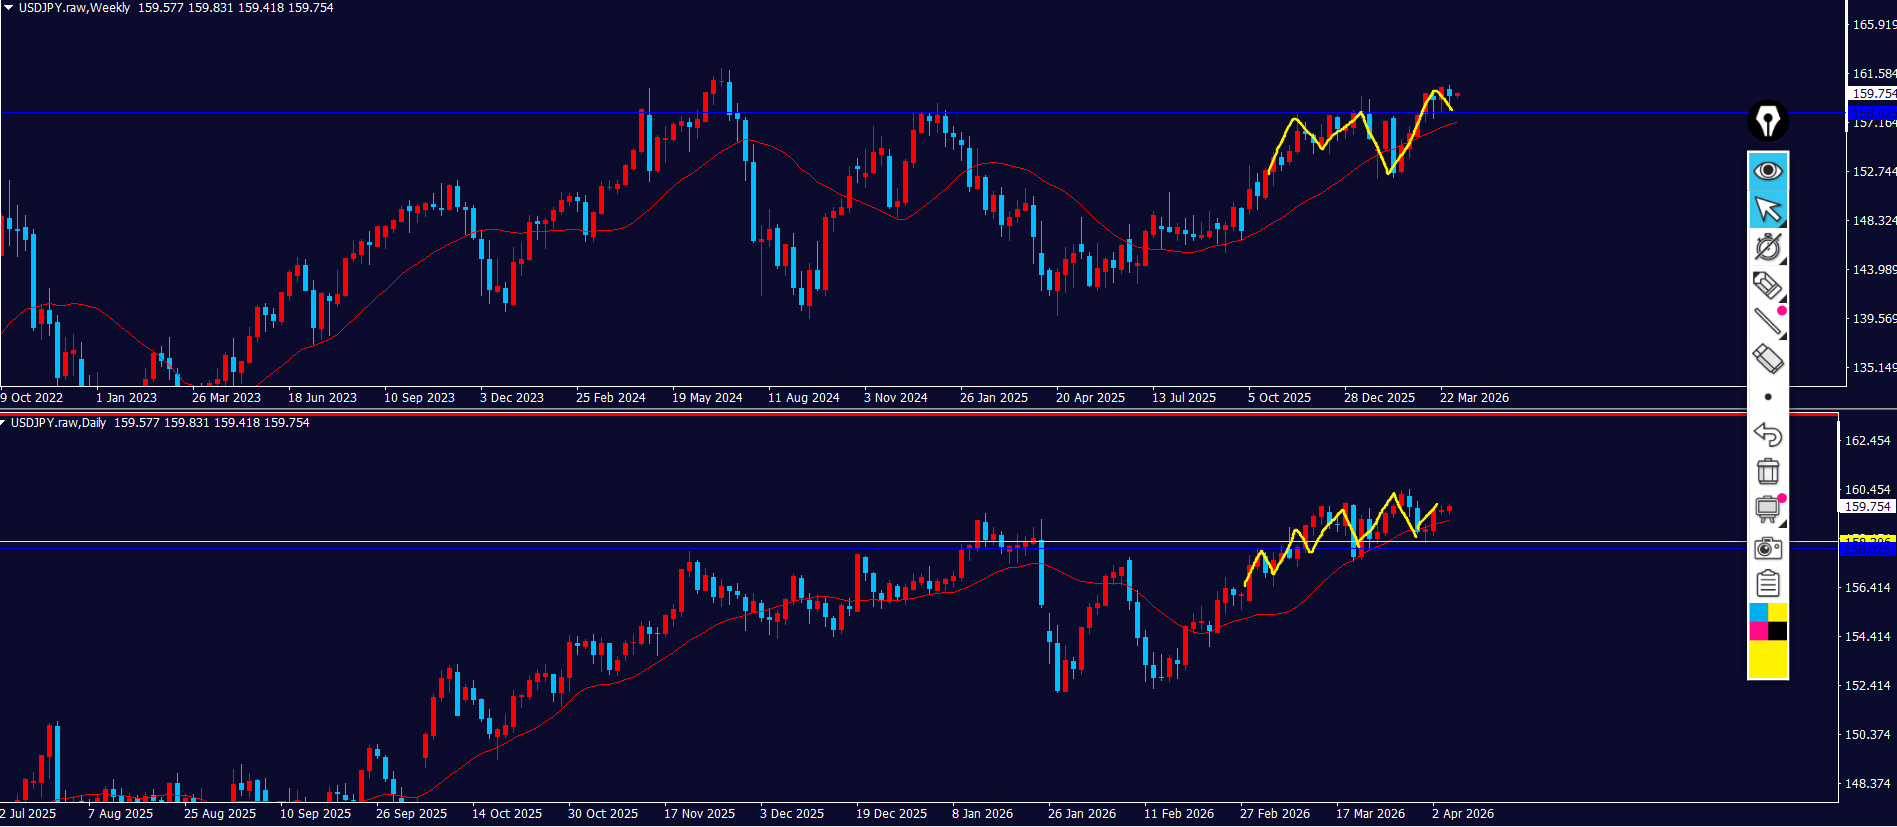Clear drawings with the trash icon
This screenshot has width=1897, height=827.
[1767, 471]
